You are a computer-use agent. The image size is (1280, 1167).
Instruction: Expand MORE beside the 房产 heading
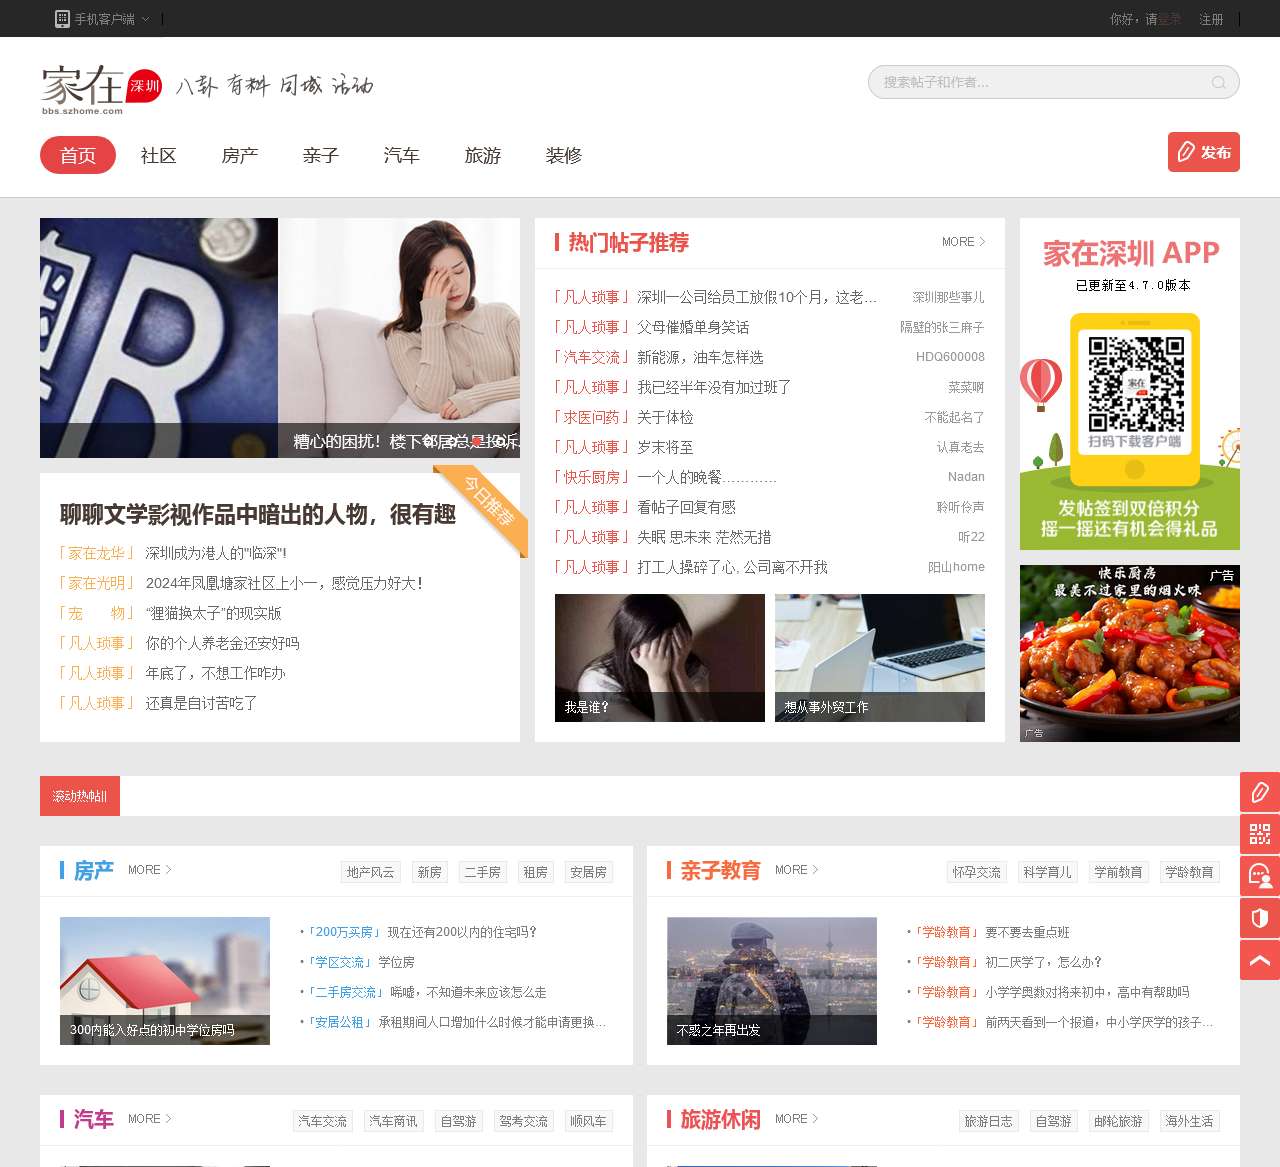tap(150, 870)
